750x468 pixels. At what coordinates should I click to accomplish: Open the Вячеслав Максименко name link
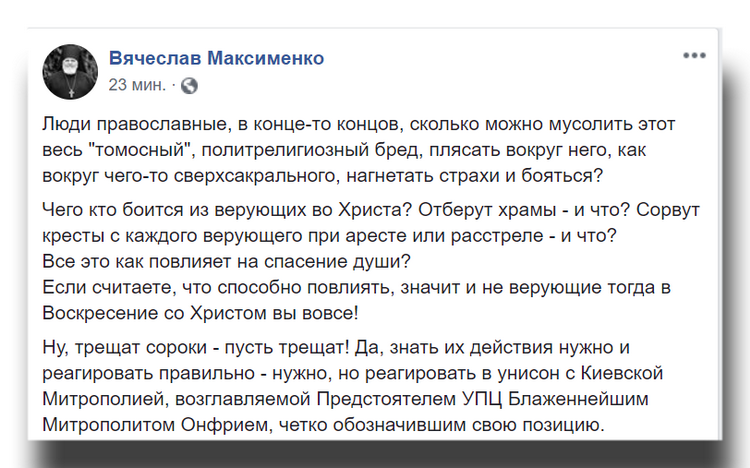click(x=216, y=58)
